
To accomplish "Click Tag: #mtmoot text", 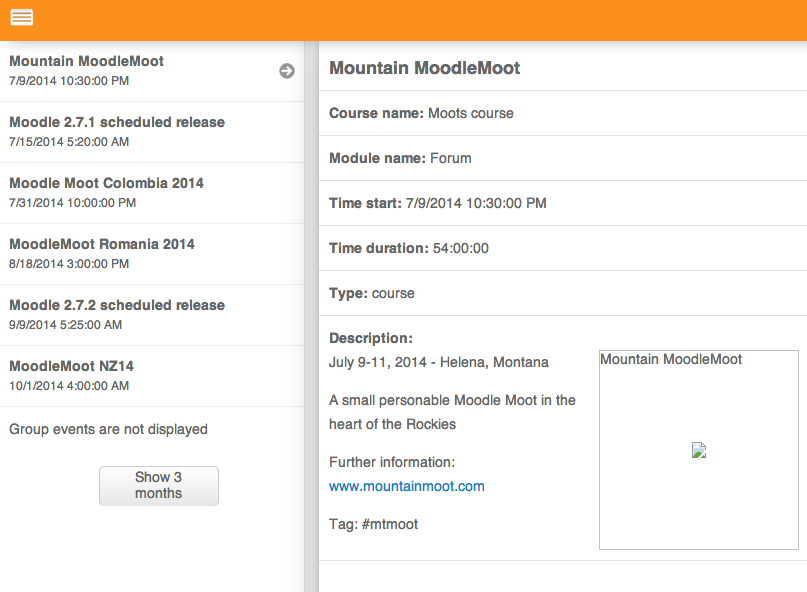I will coord(373,524).
